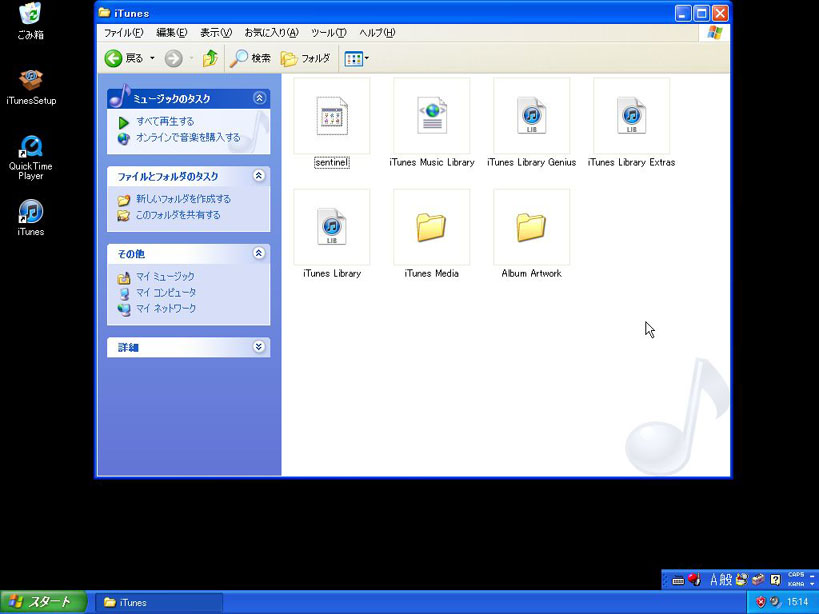Image resolution: width=819 pixels, height=614 pixels.
Task: Open the Forward button history dropdown arrow
Action: pos(192,58)
